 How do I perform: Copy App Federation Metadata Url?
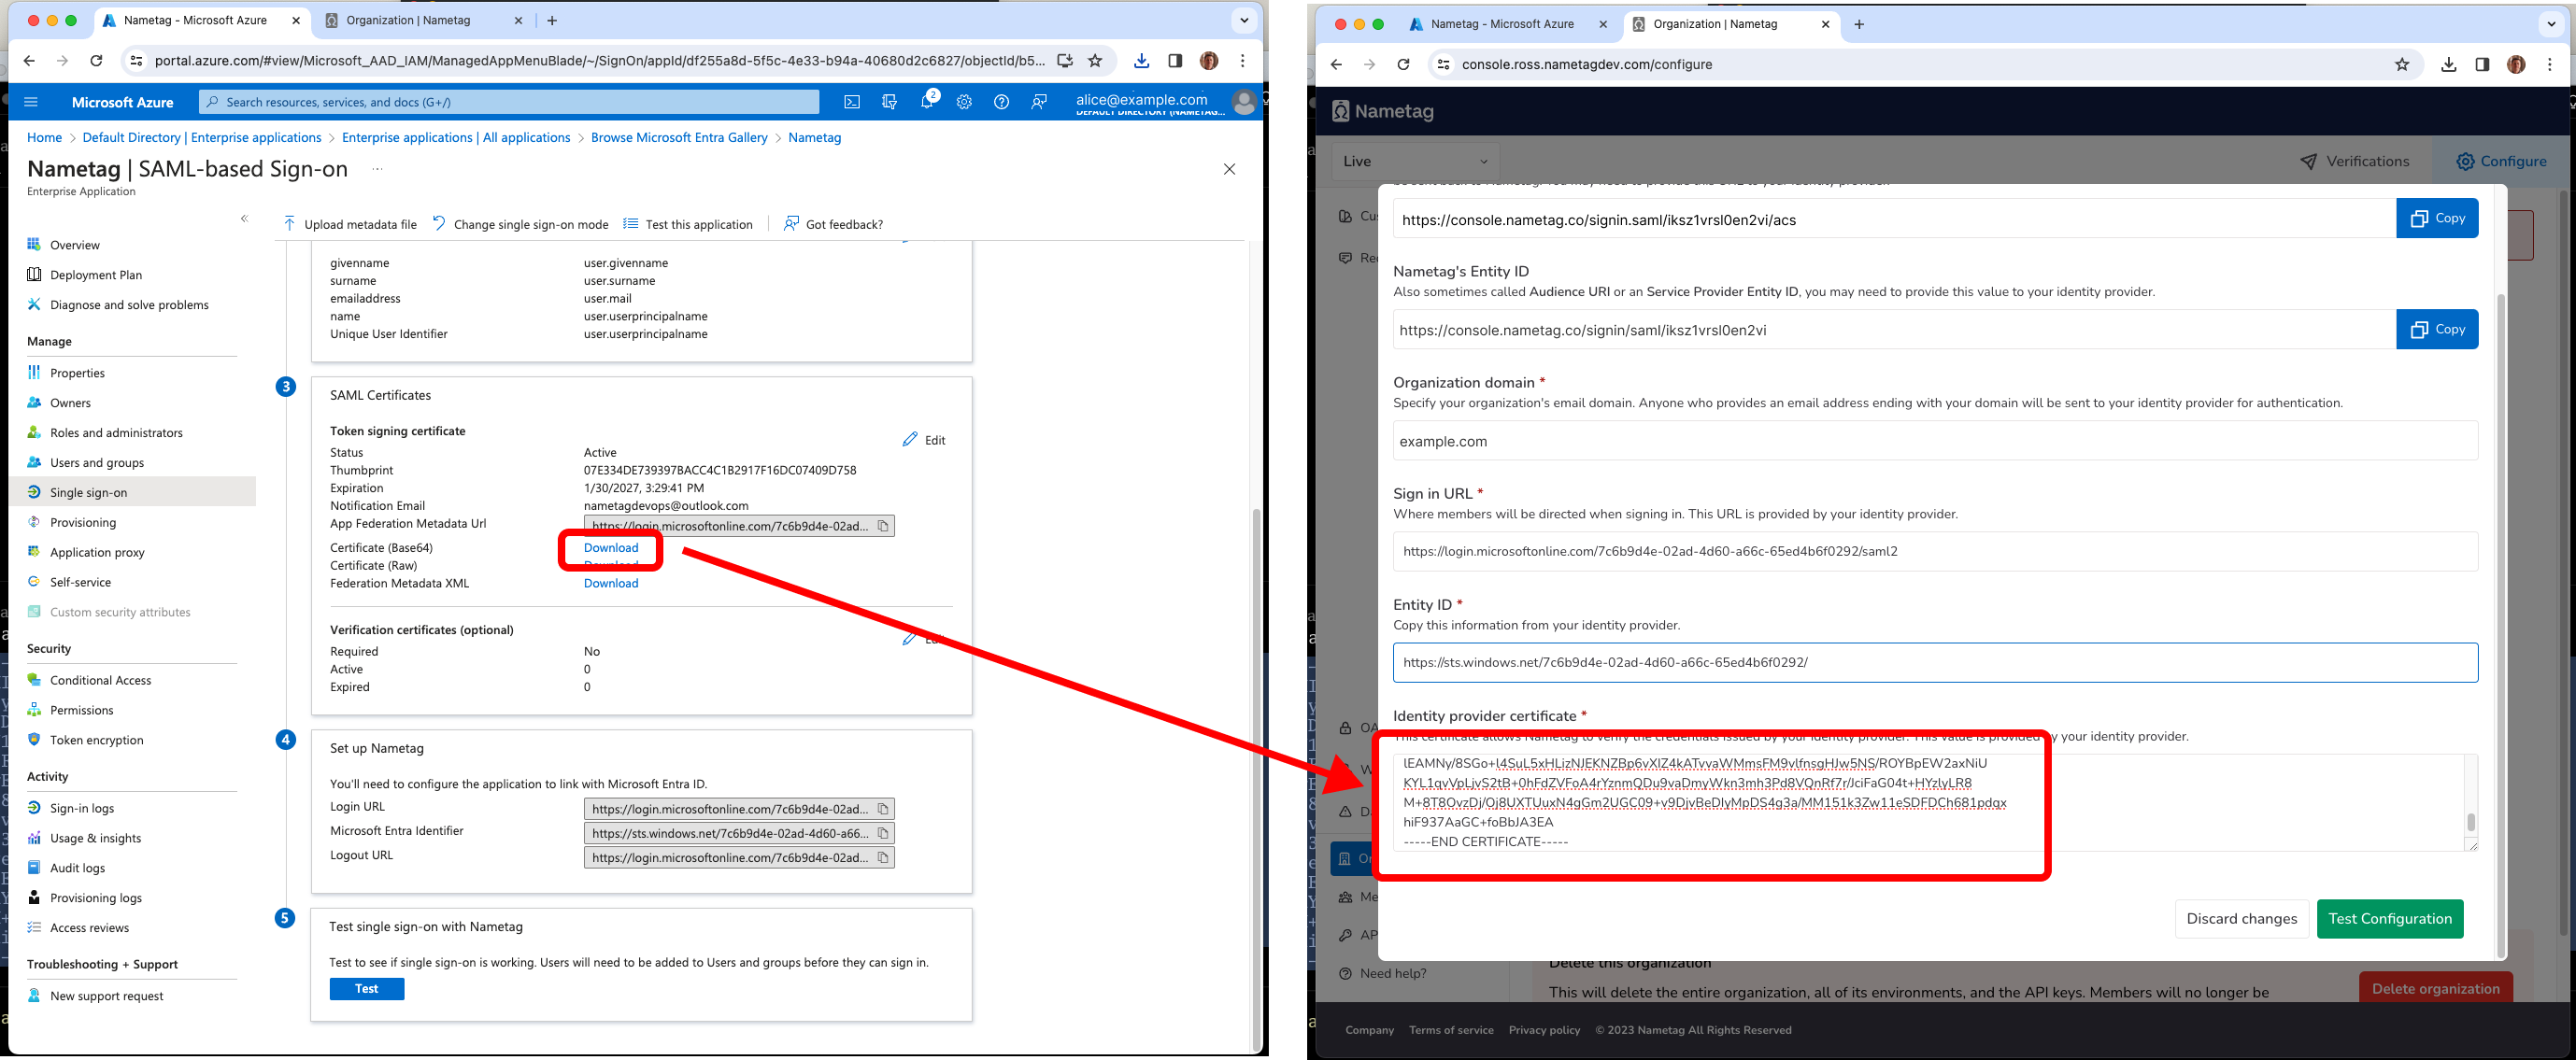coord(883,526)
